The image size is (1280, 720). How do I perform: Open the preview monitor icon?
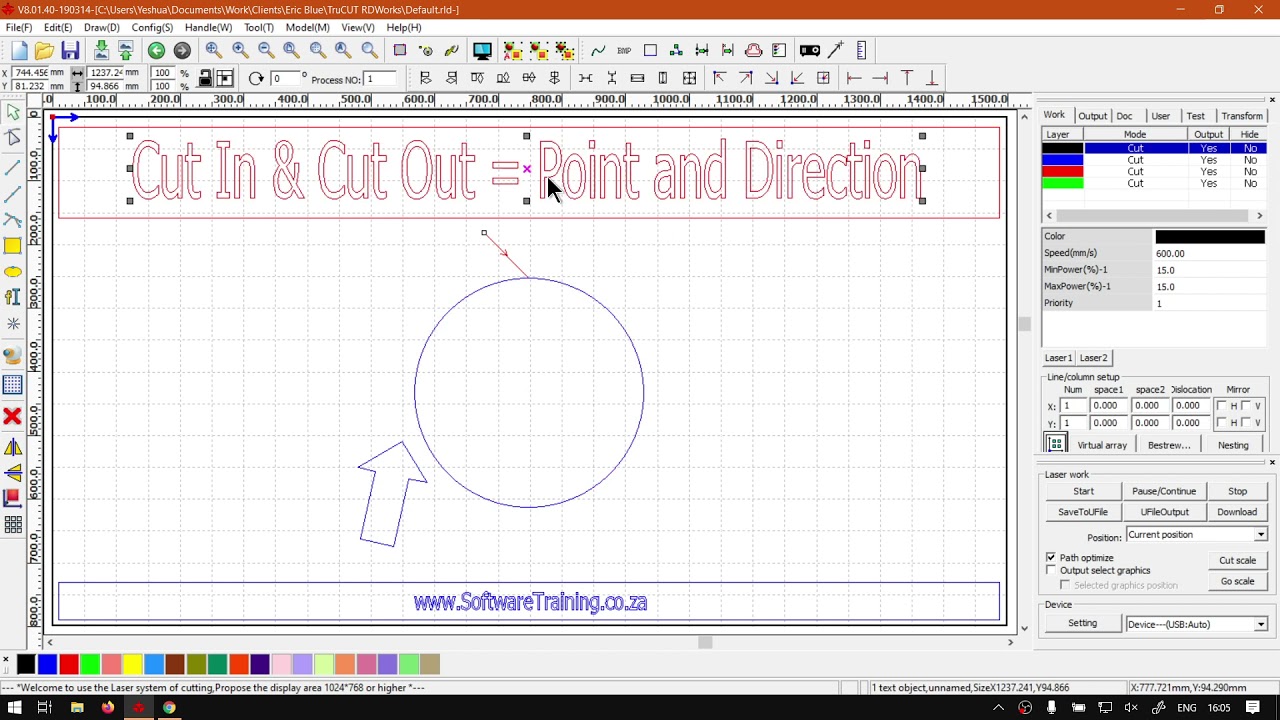coord(482,50)
